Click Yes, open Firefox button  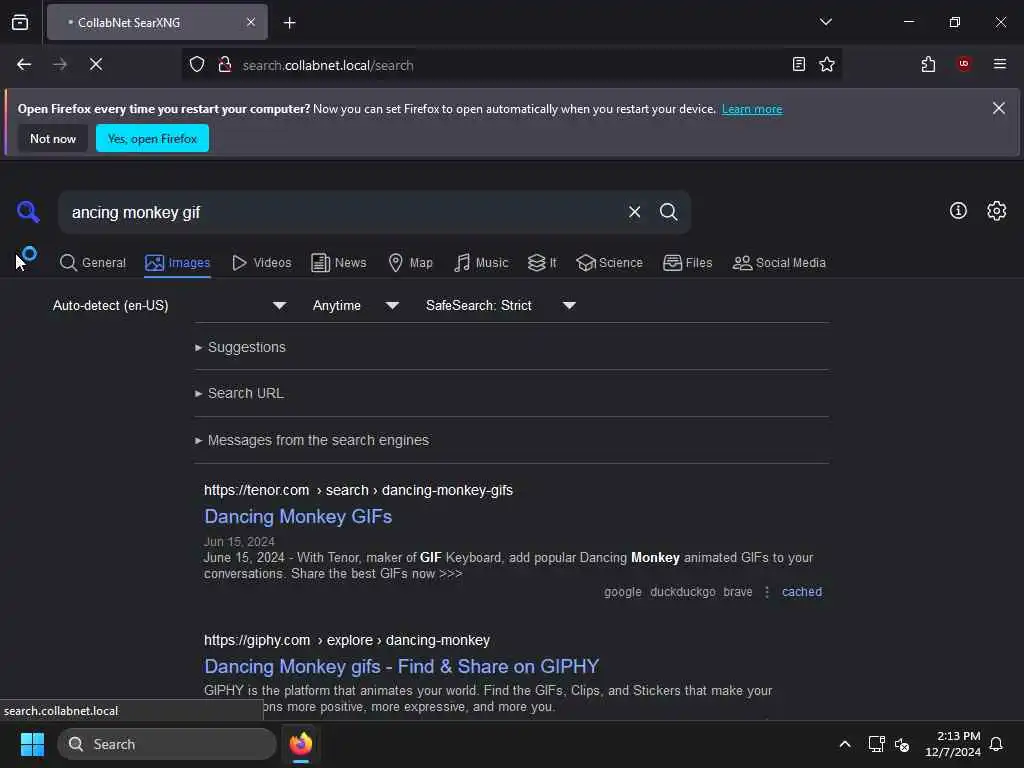point(152,138)
